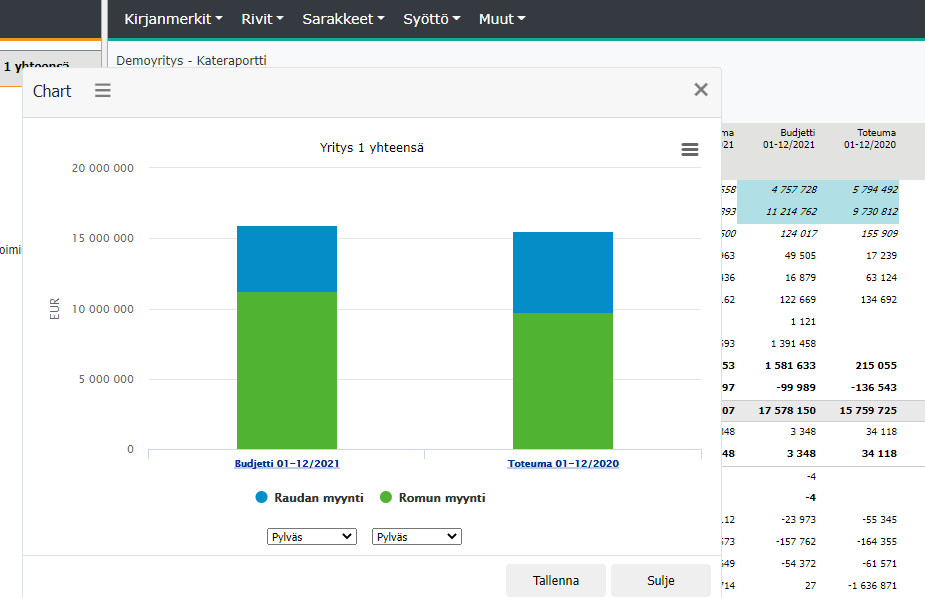Click the blue segment of Budjetti bar
Image resolution: width=925 pixels, height=598 pixels.
pos(286,258)
